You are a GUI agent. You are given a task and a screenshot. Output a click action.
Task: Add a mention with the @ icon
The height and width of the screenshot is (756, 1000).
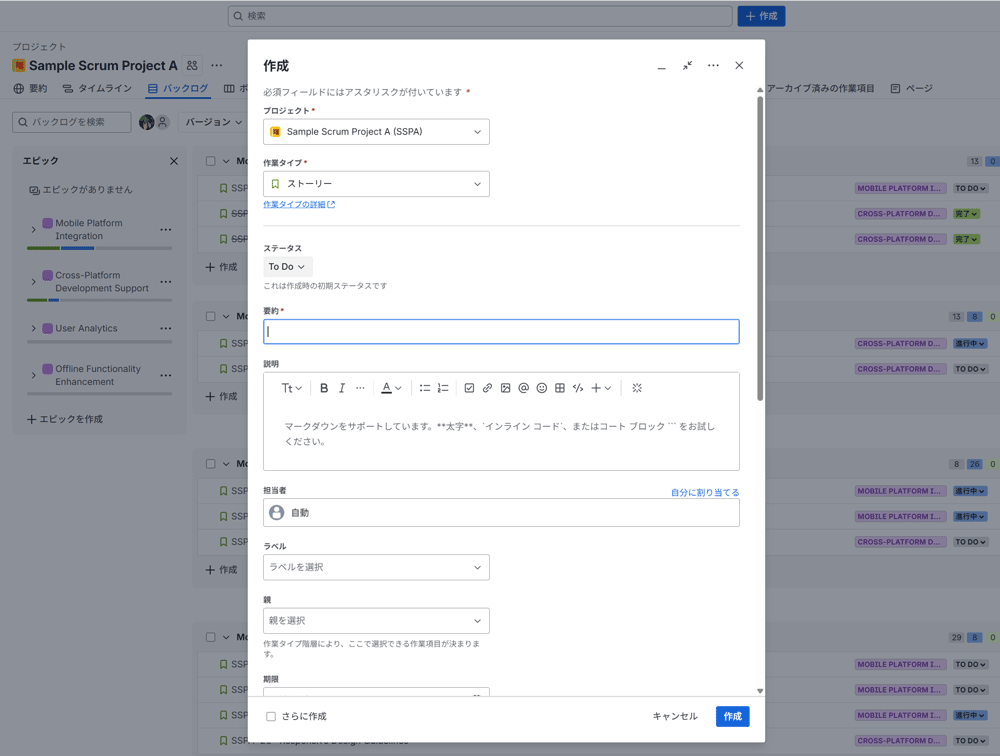pos(523,388)
